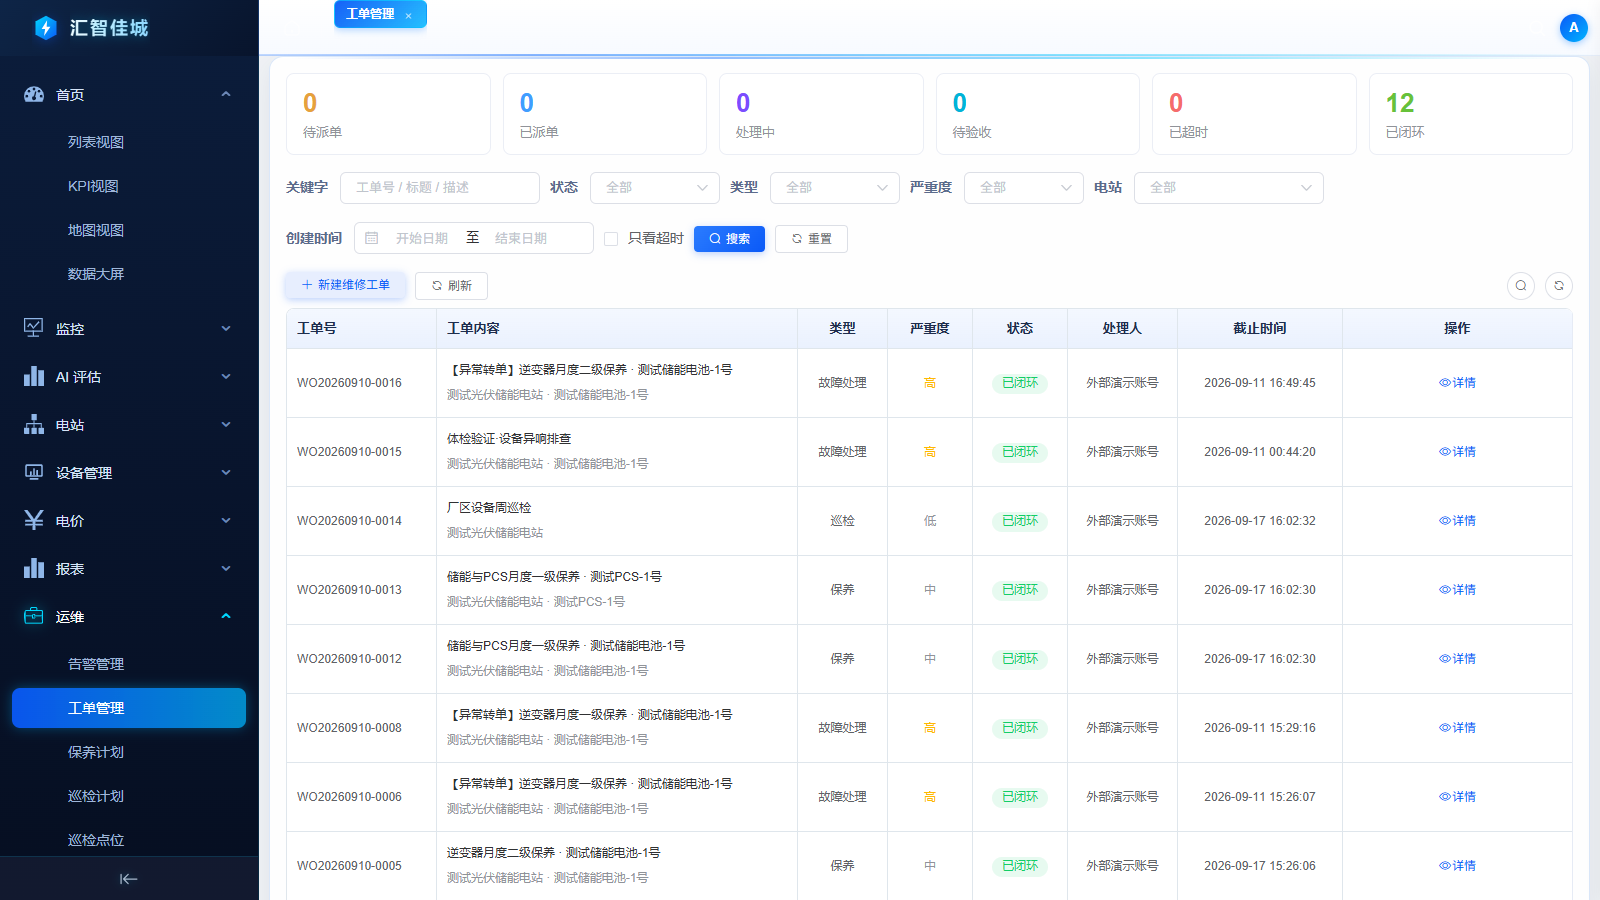Click the 刷新 button
The height and width of the screenshot is (900, 1600).
pyautogui.click(x=451, y=286)
